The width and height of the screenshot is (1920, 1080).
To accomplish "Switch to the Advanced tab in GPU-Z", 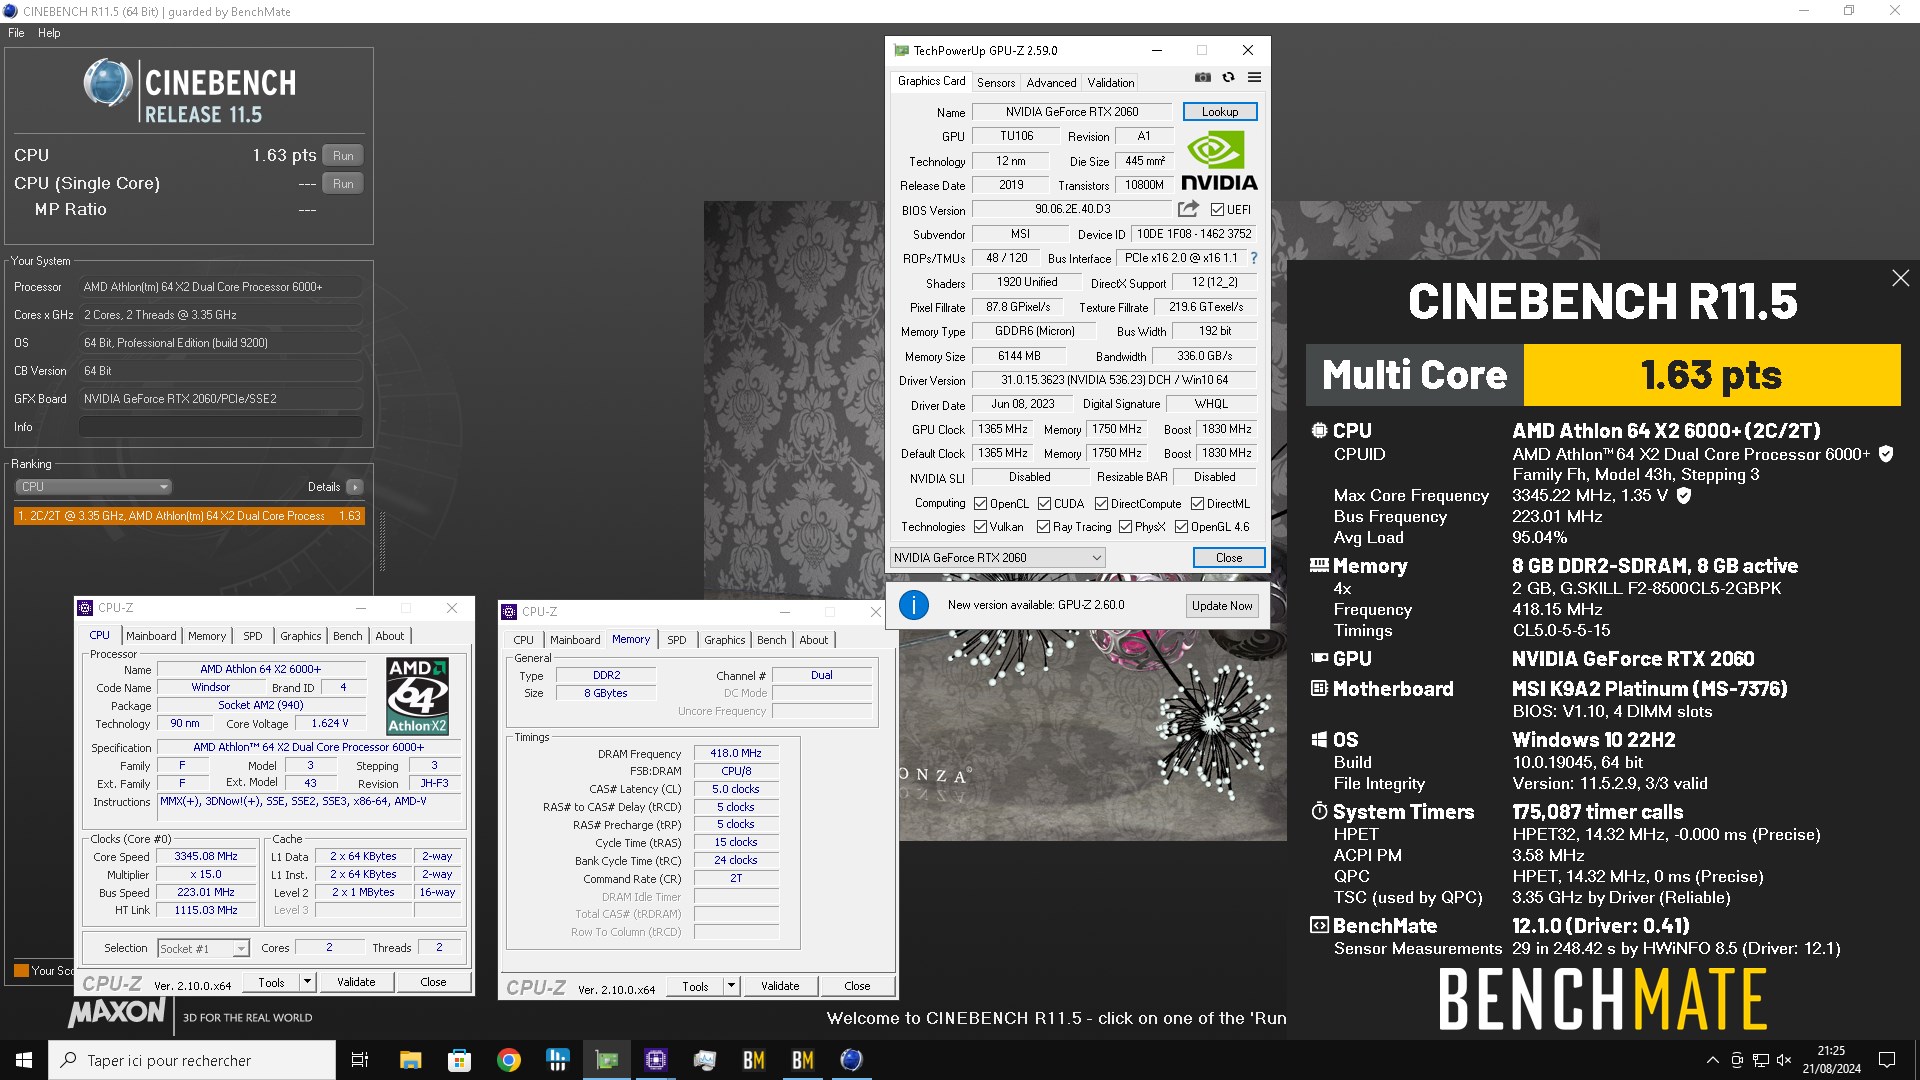I will (x=1051, y=83).
